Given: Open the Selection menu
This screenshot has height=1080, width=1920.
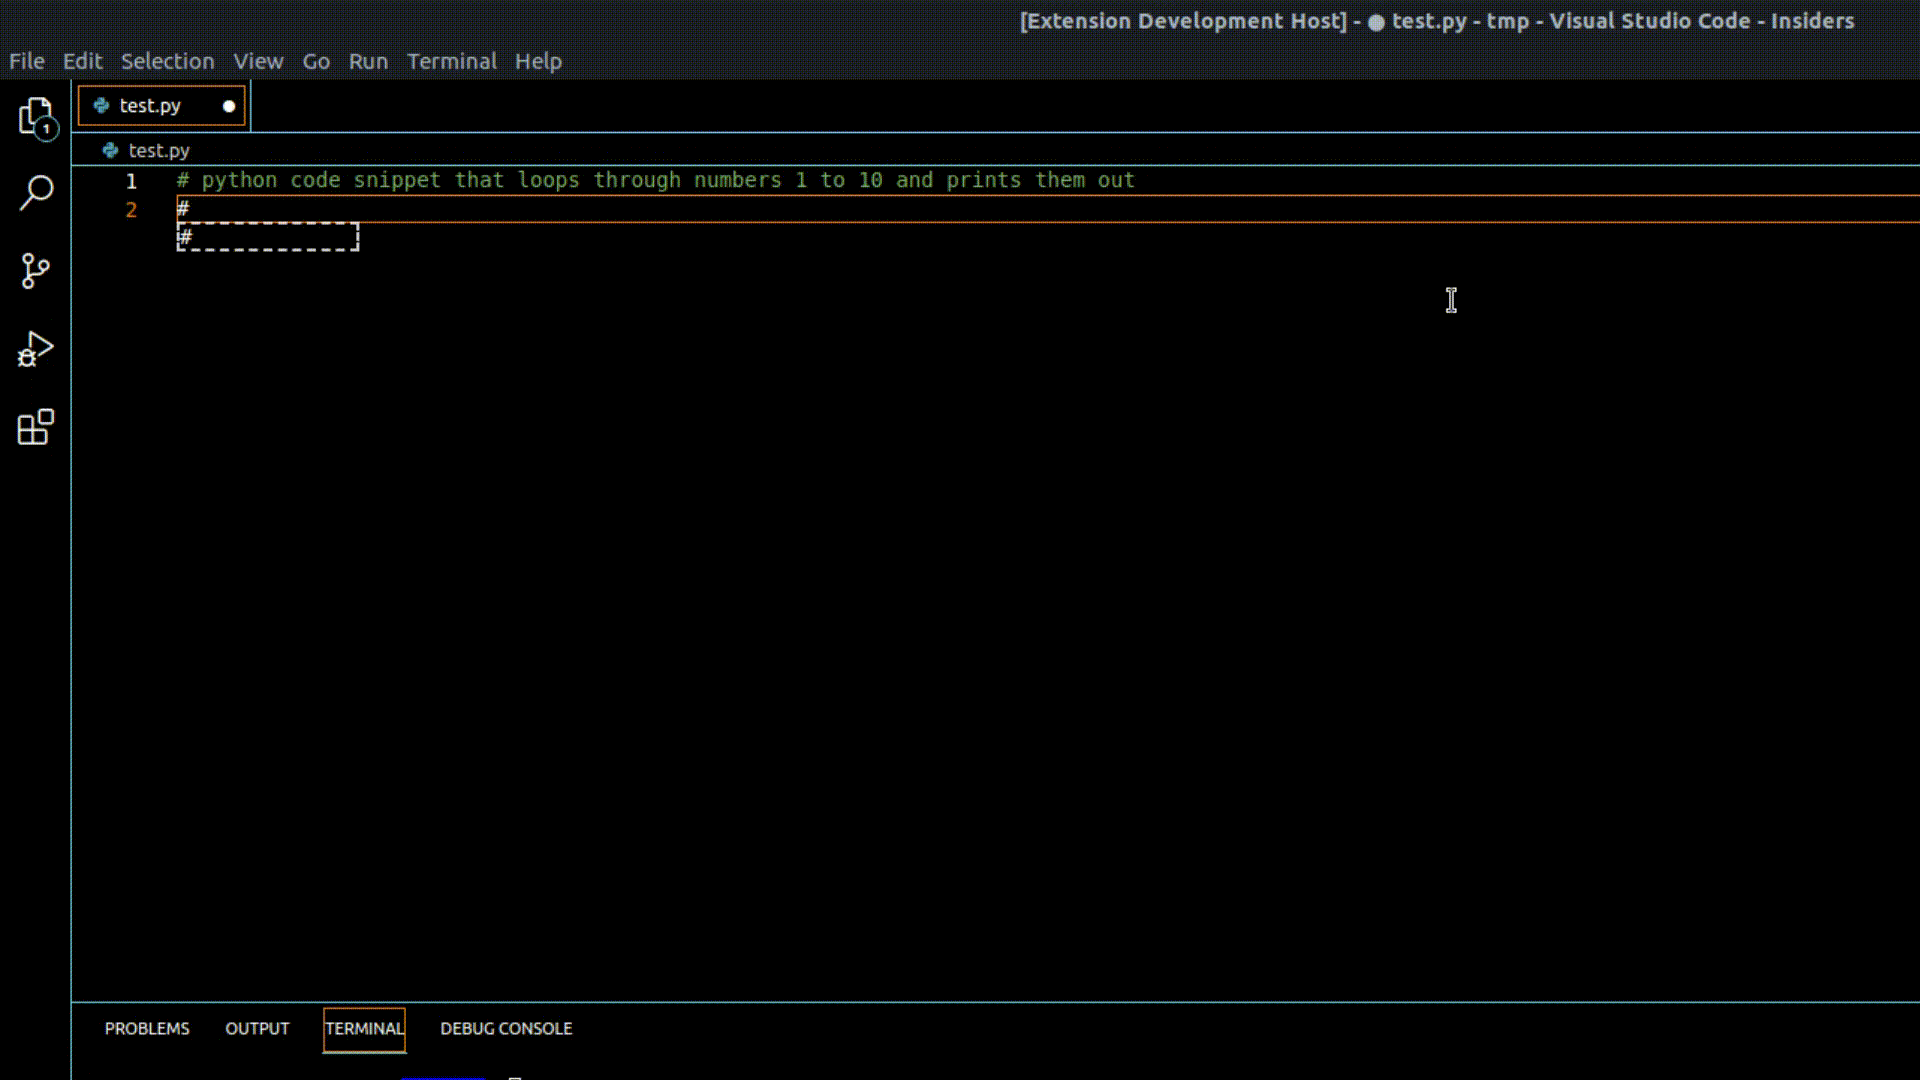Looking at the screenshot, I should tap(167, 61).
